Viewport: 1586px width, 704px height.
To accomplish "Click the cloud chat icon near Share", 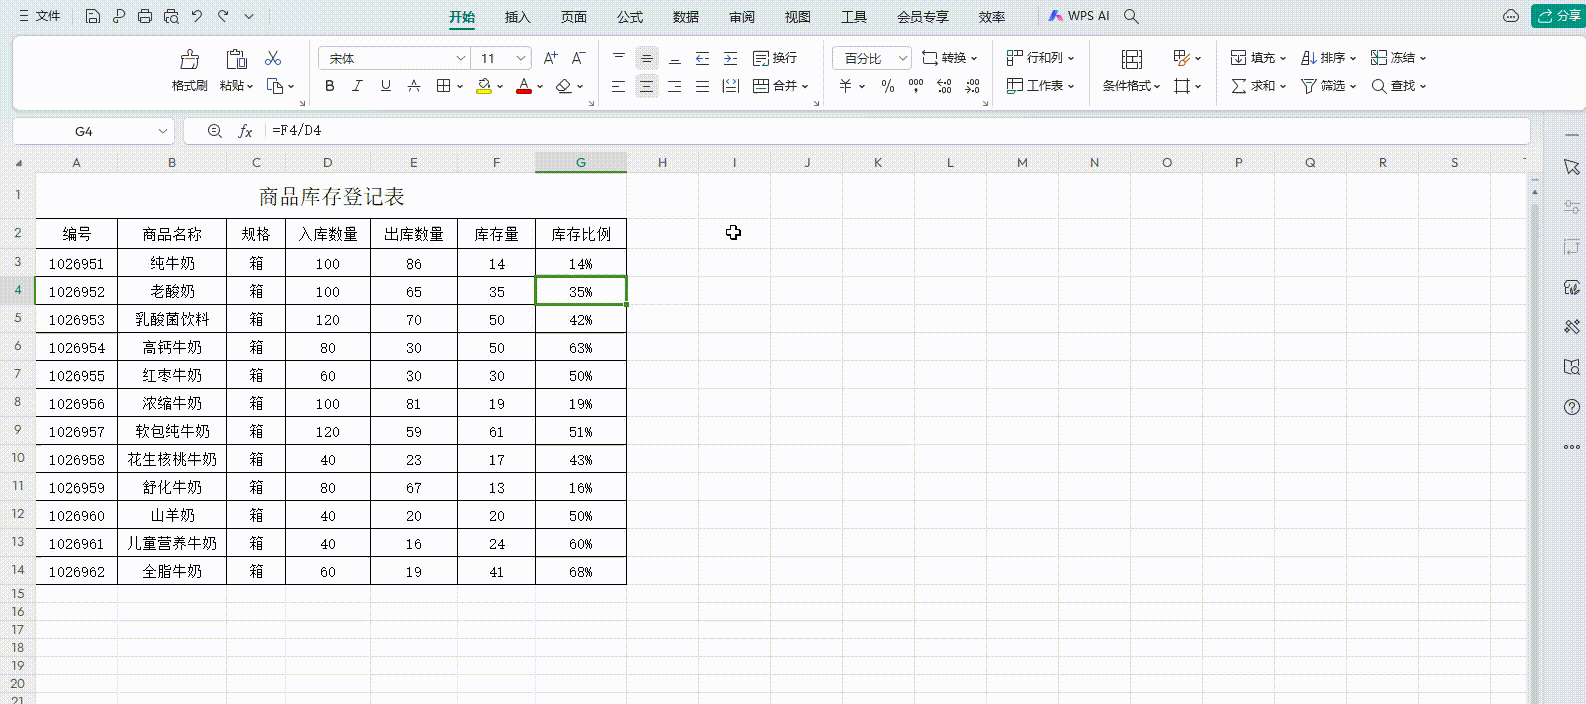I will (1512, 16).
